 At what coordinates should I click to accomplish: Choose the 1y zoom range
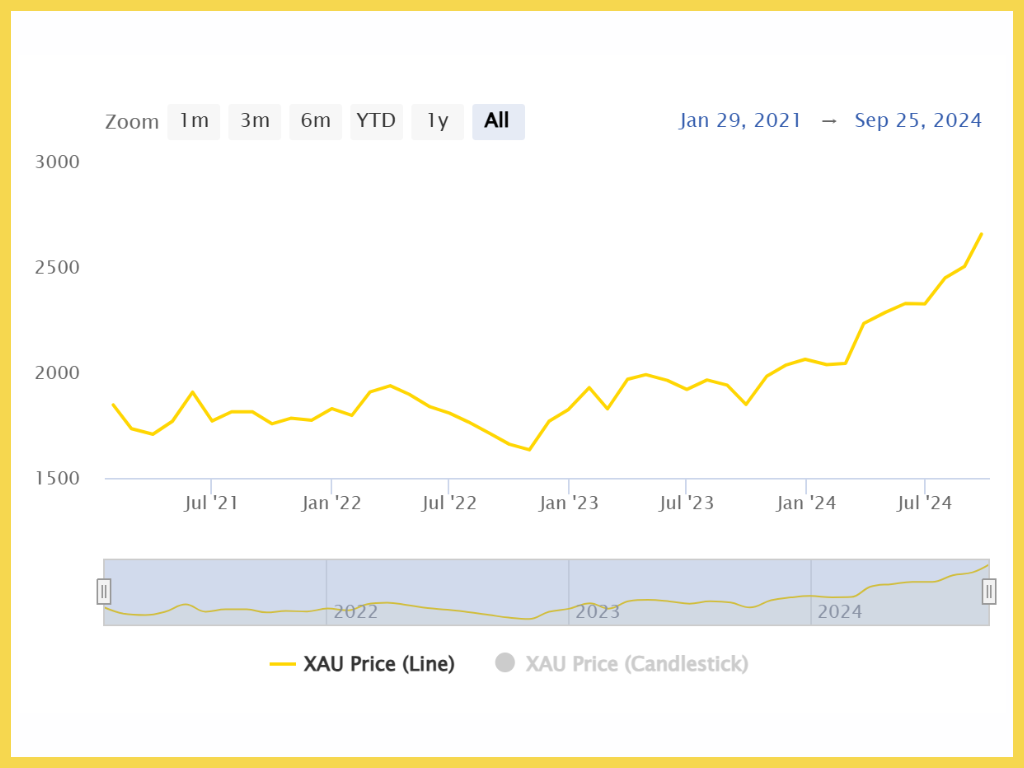click(438, 121)
